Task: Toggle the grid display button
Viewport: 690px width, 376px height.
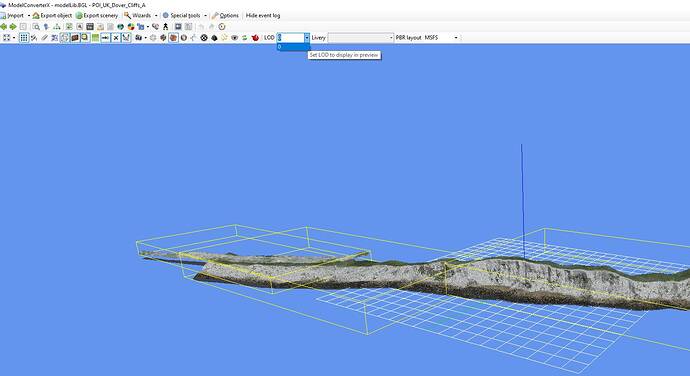Action: tap(24, 38)
